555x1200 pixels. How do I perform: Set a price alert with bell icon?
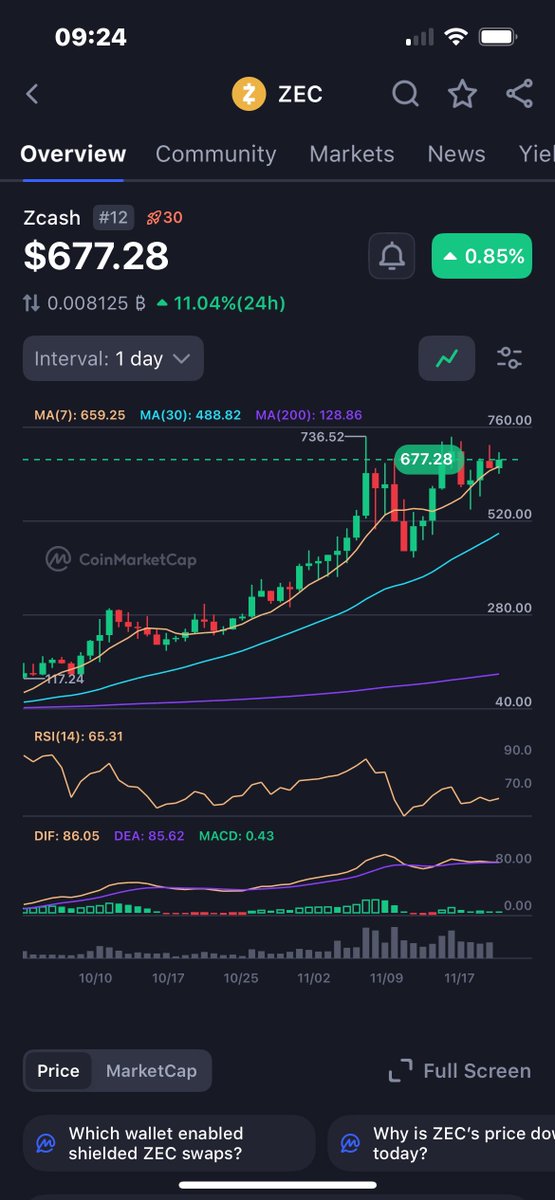point(392,257)
